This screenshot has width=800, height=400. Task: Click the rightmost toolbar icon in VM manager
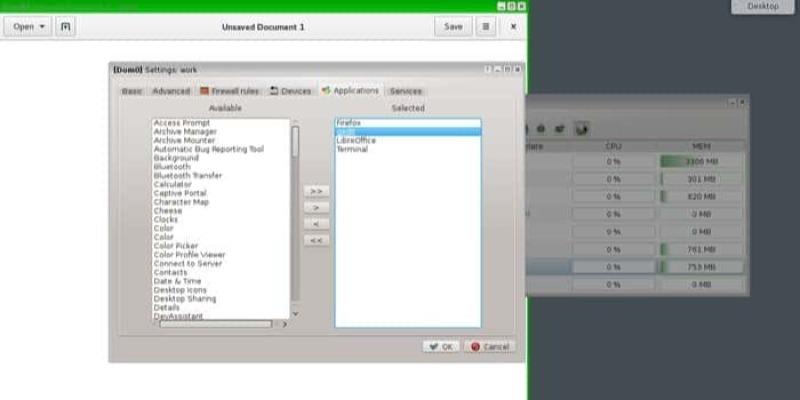[583, 128]
